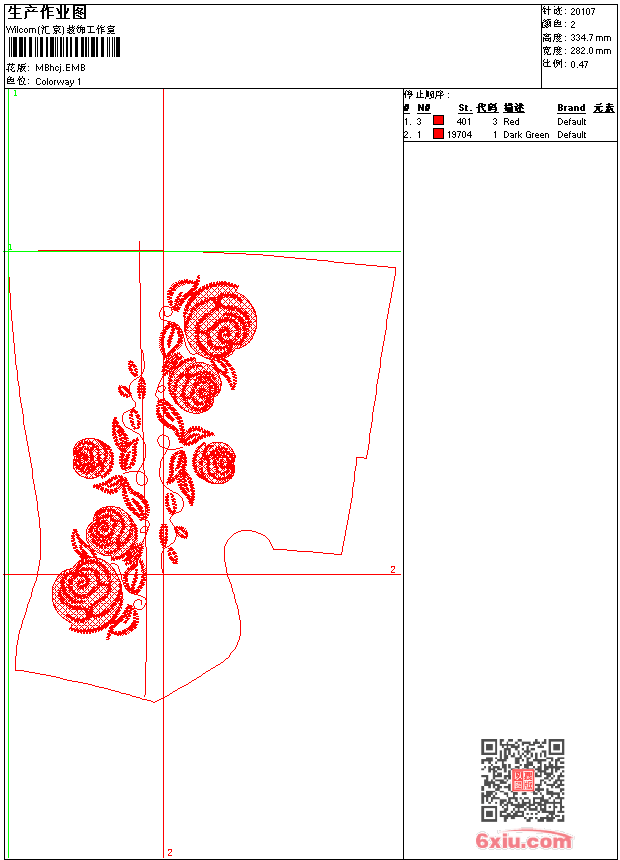
Task: Click the red seal in the QR code center
Action: [x=523, y=780]
